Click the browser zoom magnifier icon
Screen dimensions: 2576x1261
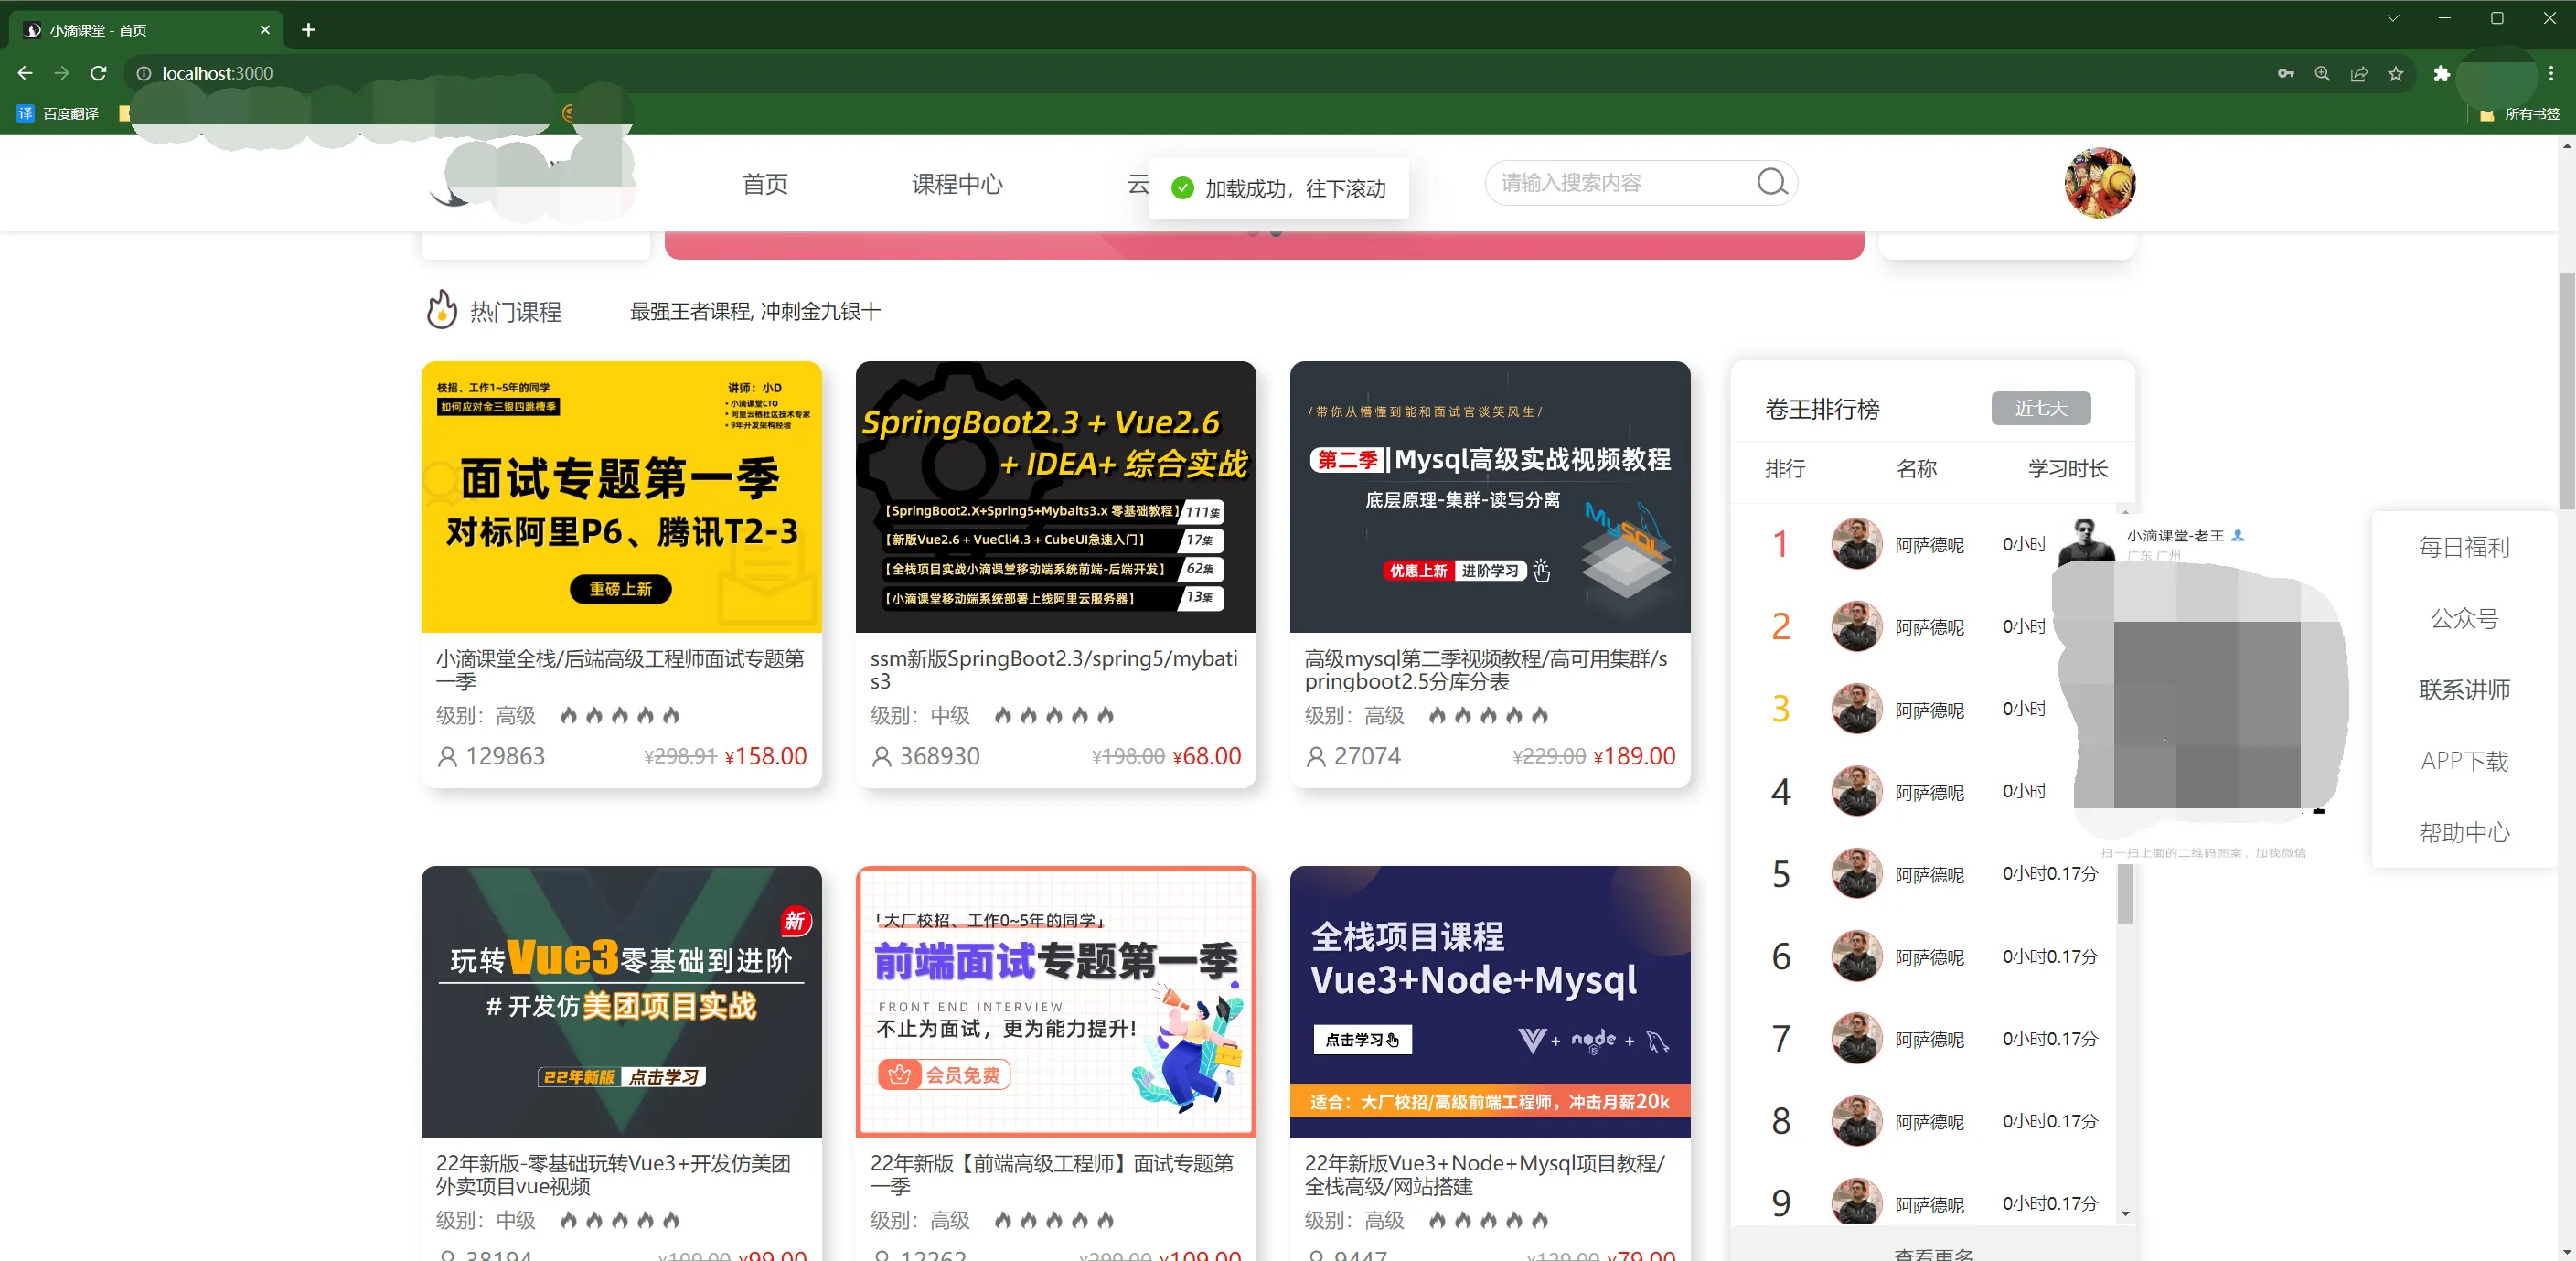click(x=2322, y=74)
